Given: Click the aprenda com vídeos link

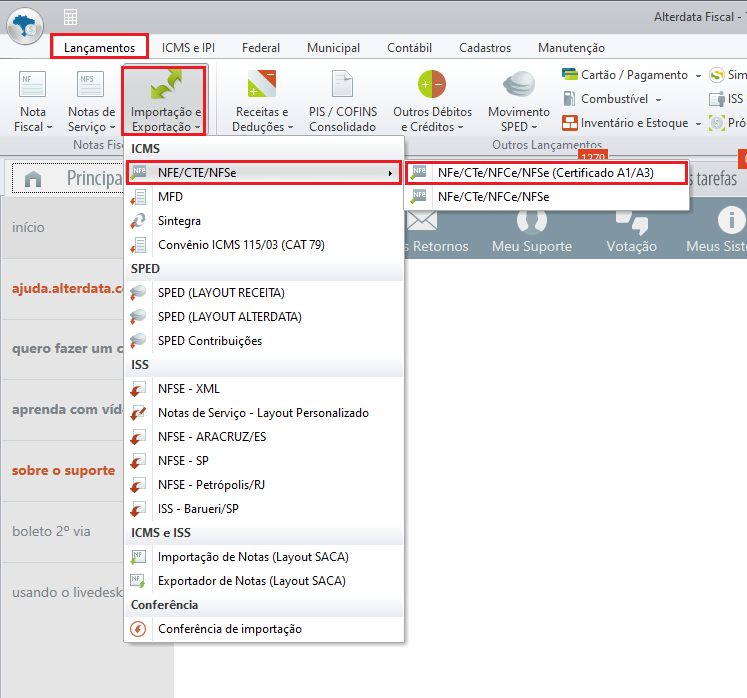Looking at the screenshot, I should 67,410.
